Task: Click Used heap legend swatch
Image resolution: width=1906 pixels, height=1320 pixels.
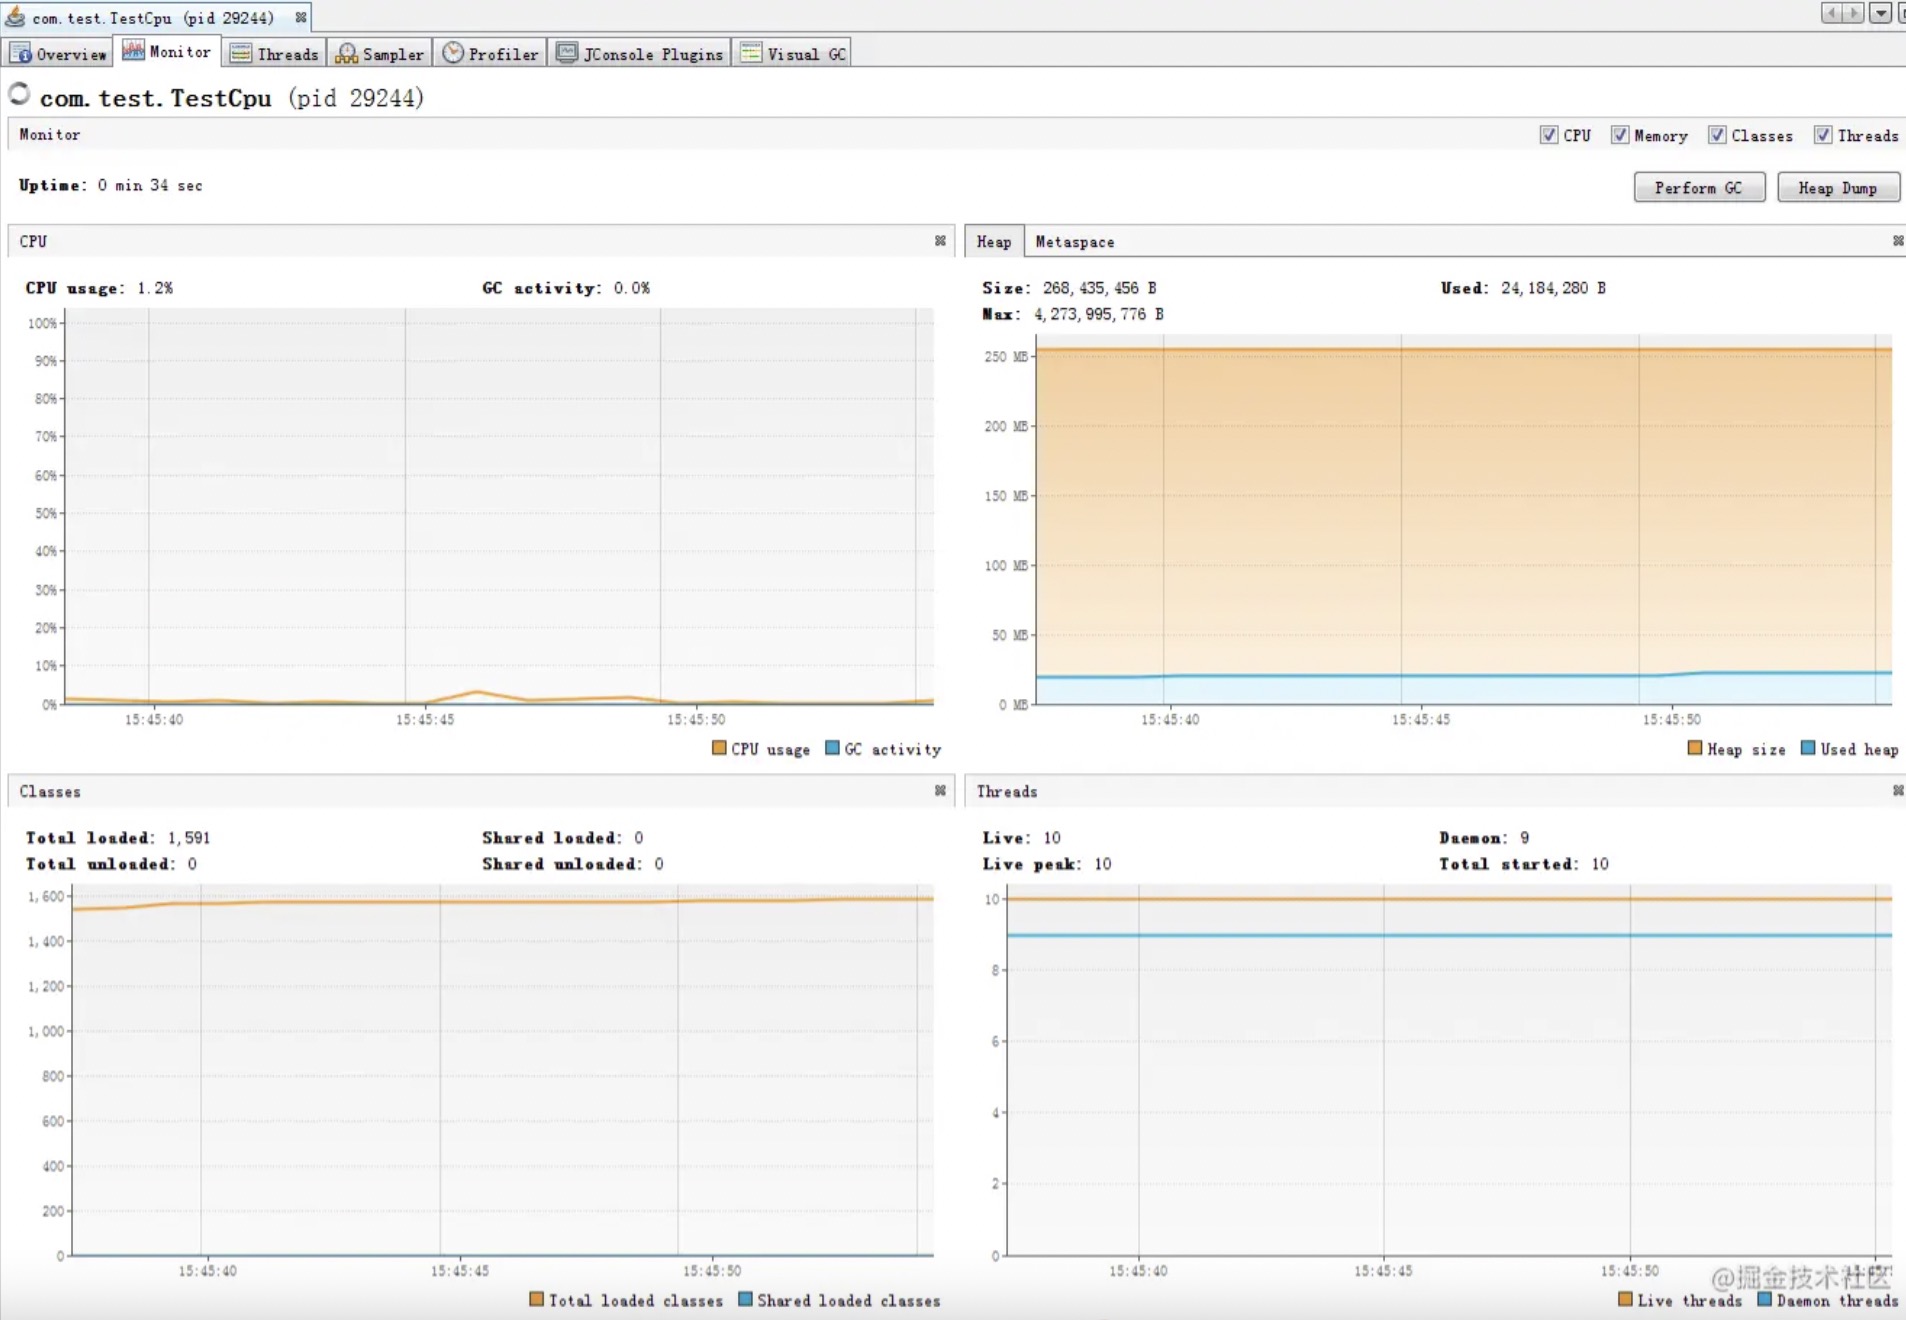Action: [1808, 748]
